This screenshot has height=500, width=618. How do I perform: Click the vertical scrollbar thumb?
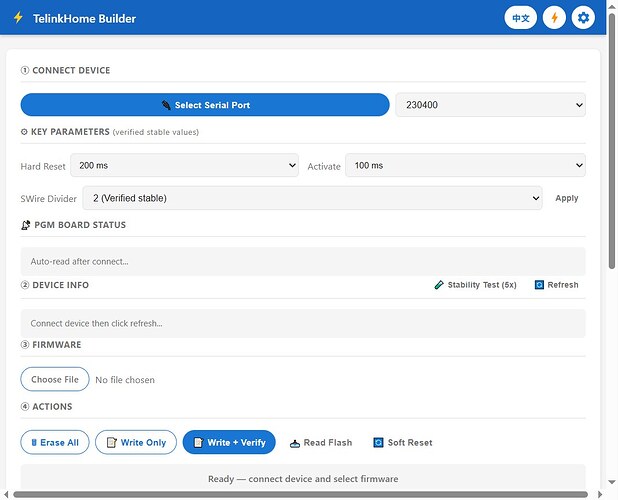pos(612,141)
